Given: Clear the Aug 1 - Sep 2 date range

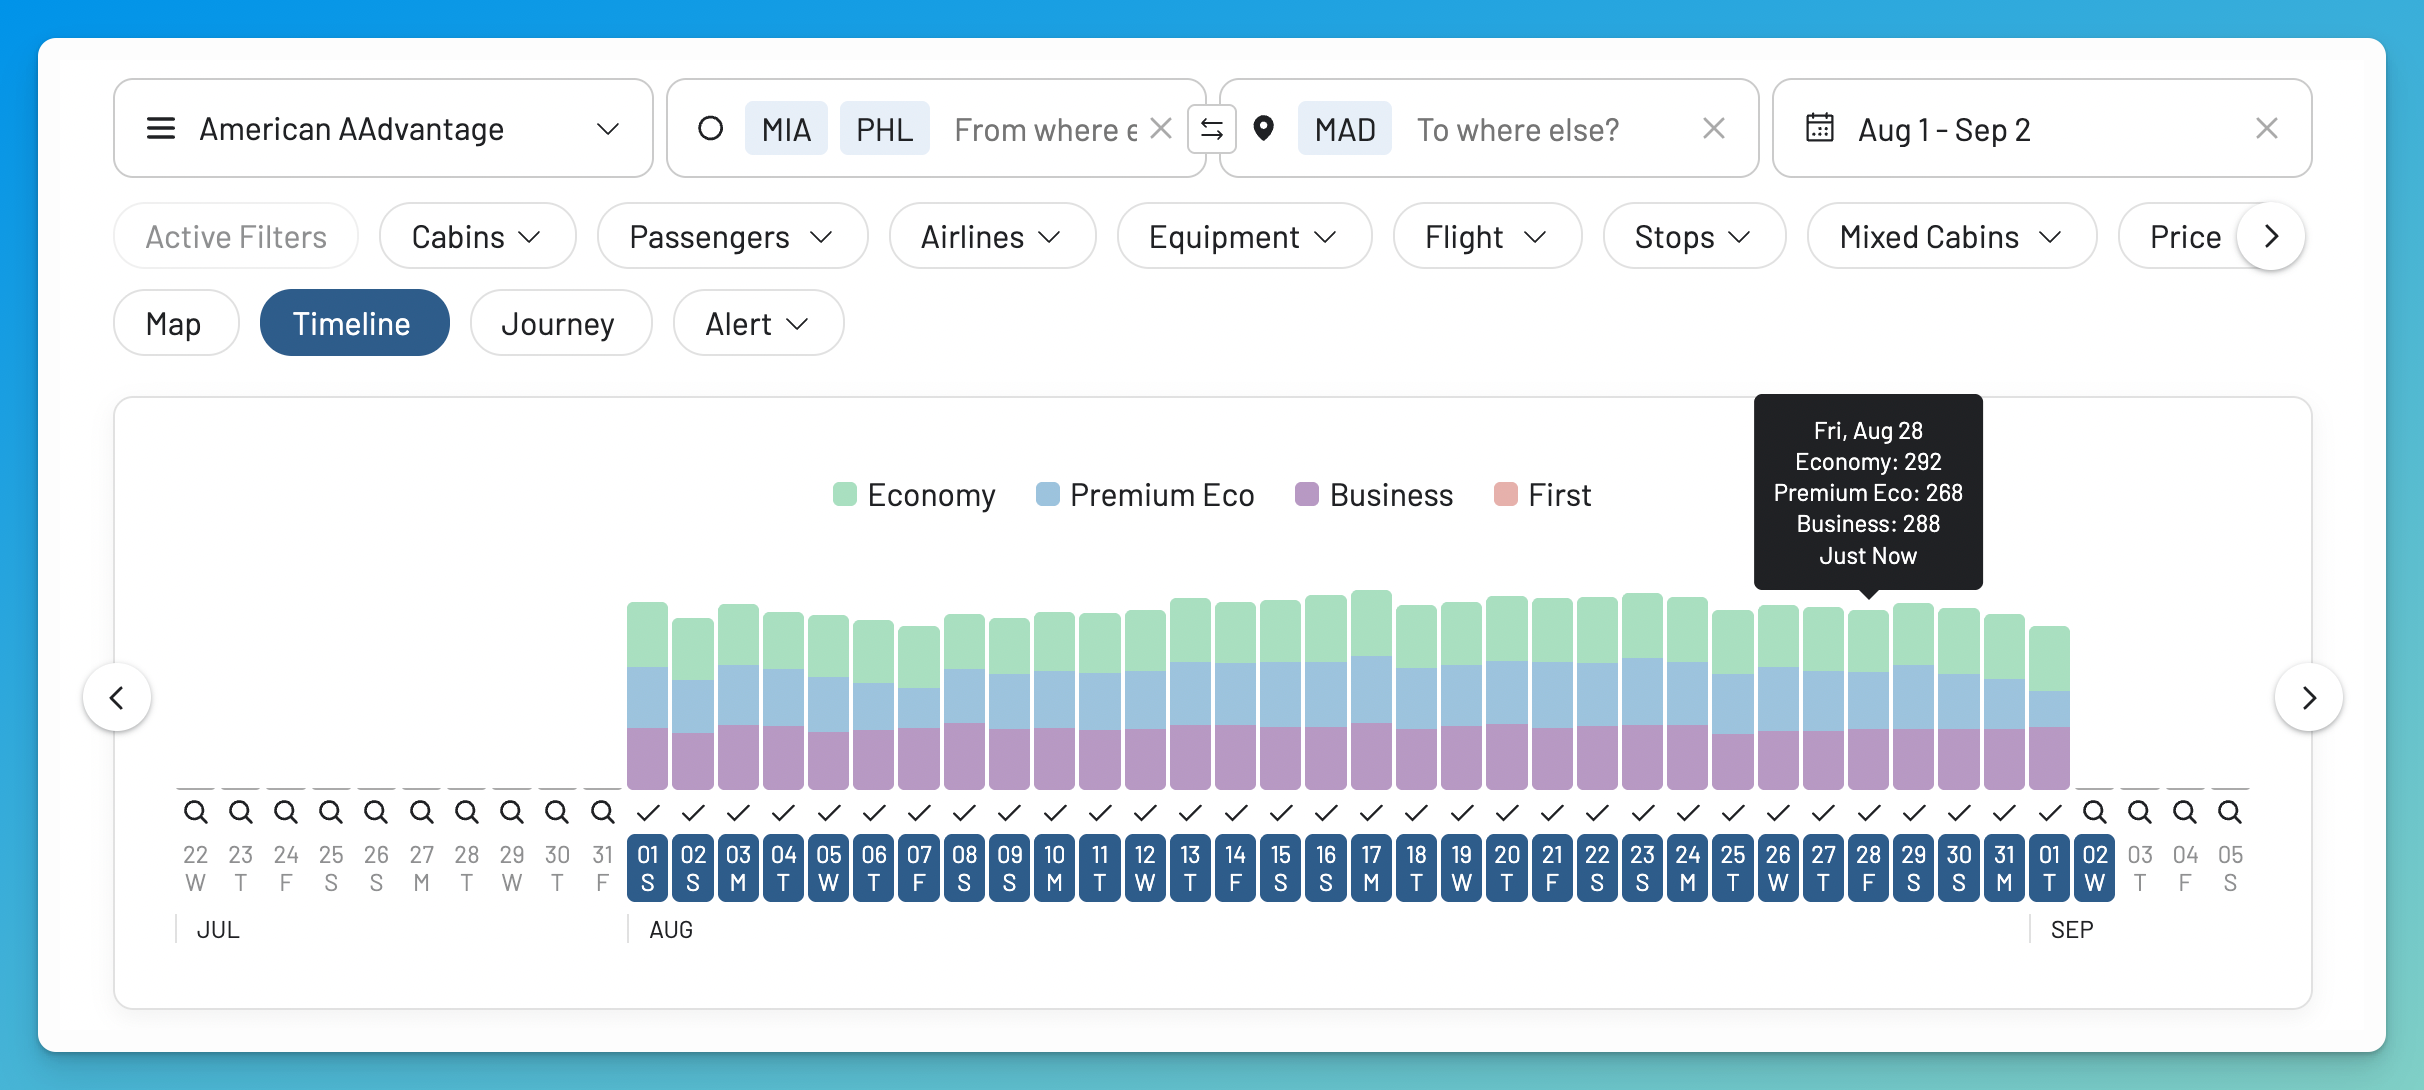Looking at the screenshot, I should [2266, 128].
